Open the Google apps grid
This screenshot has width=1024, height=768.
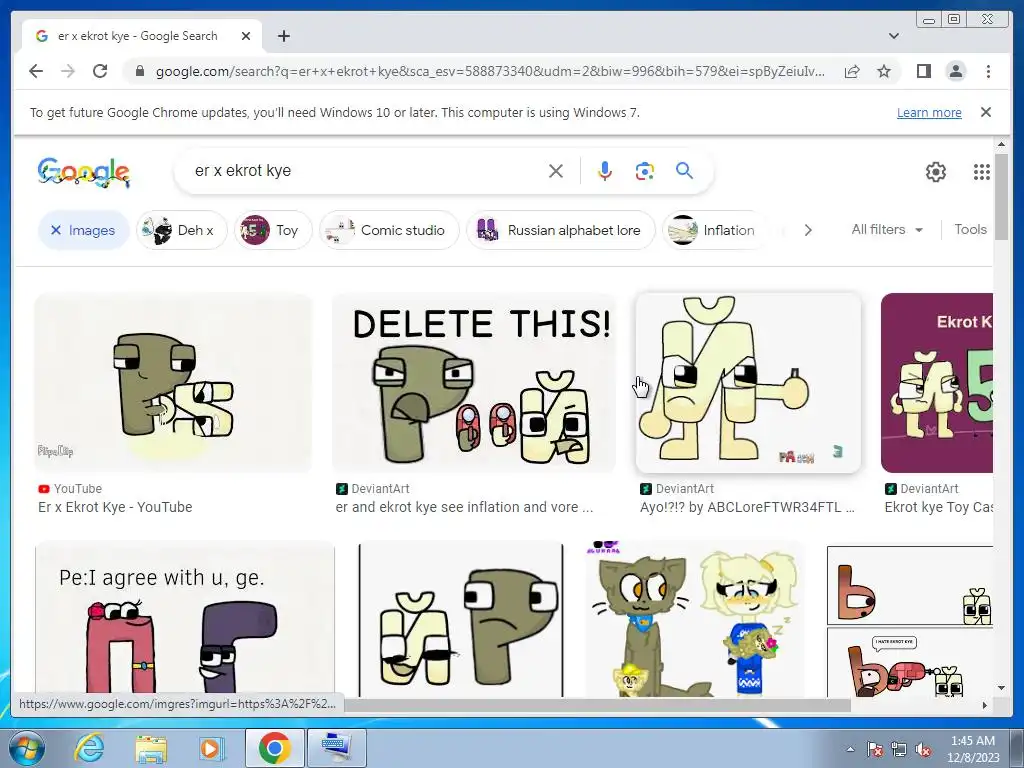[x=982, y=172]
